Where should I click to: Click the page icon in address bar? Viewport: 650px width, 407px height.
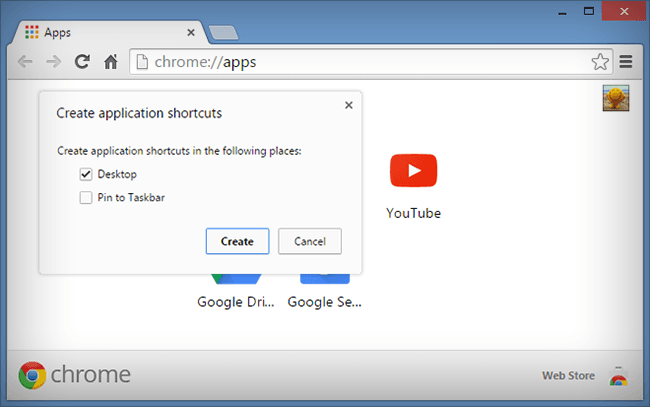(142, 62)
